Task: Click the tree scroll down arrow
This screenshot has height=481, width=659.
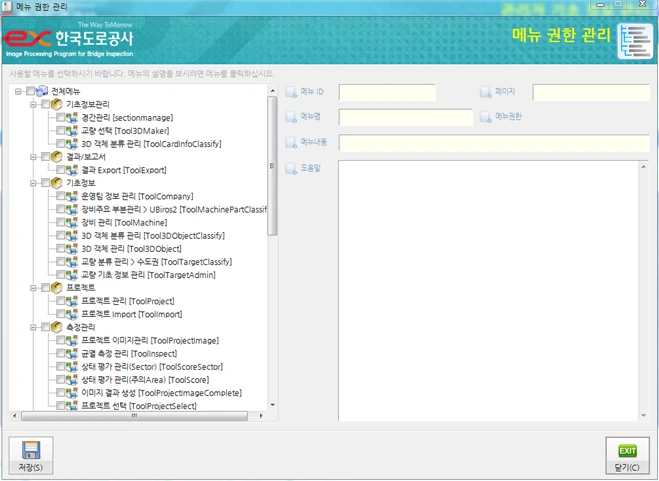Action: [x=272, y=405]
